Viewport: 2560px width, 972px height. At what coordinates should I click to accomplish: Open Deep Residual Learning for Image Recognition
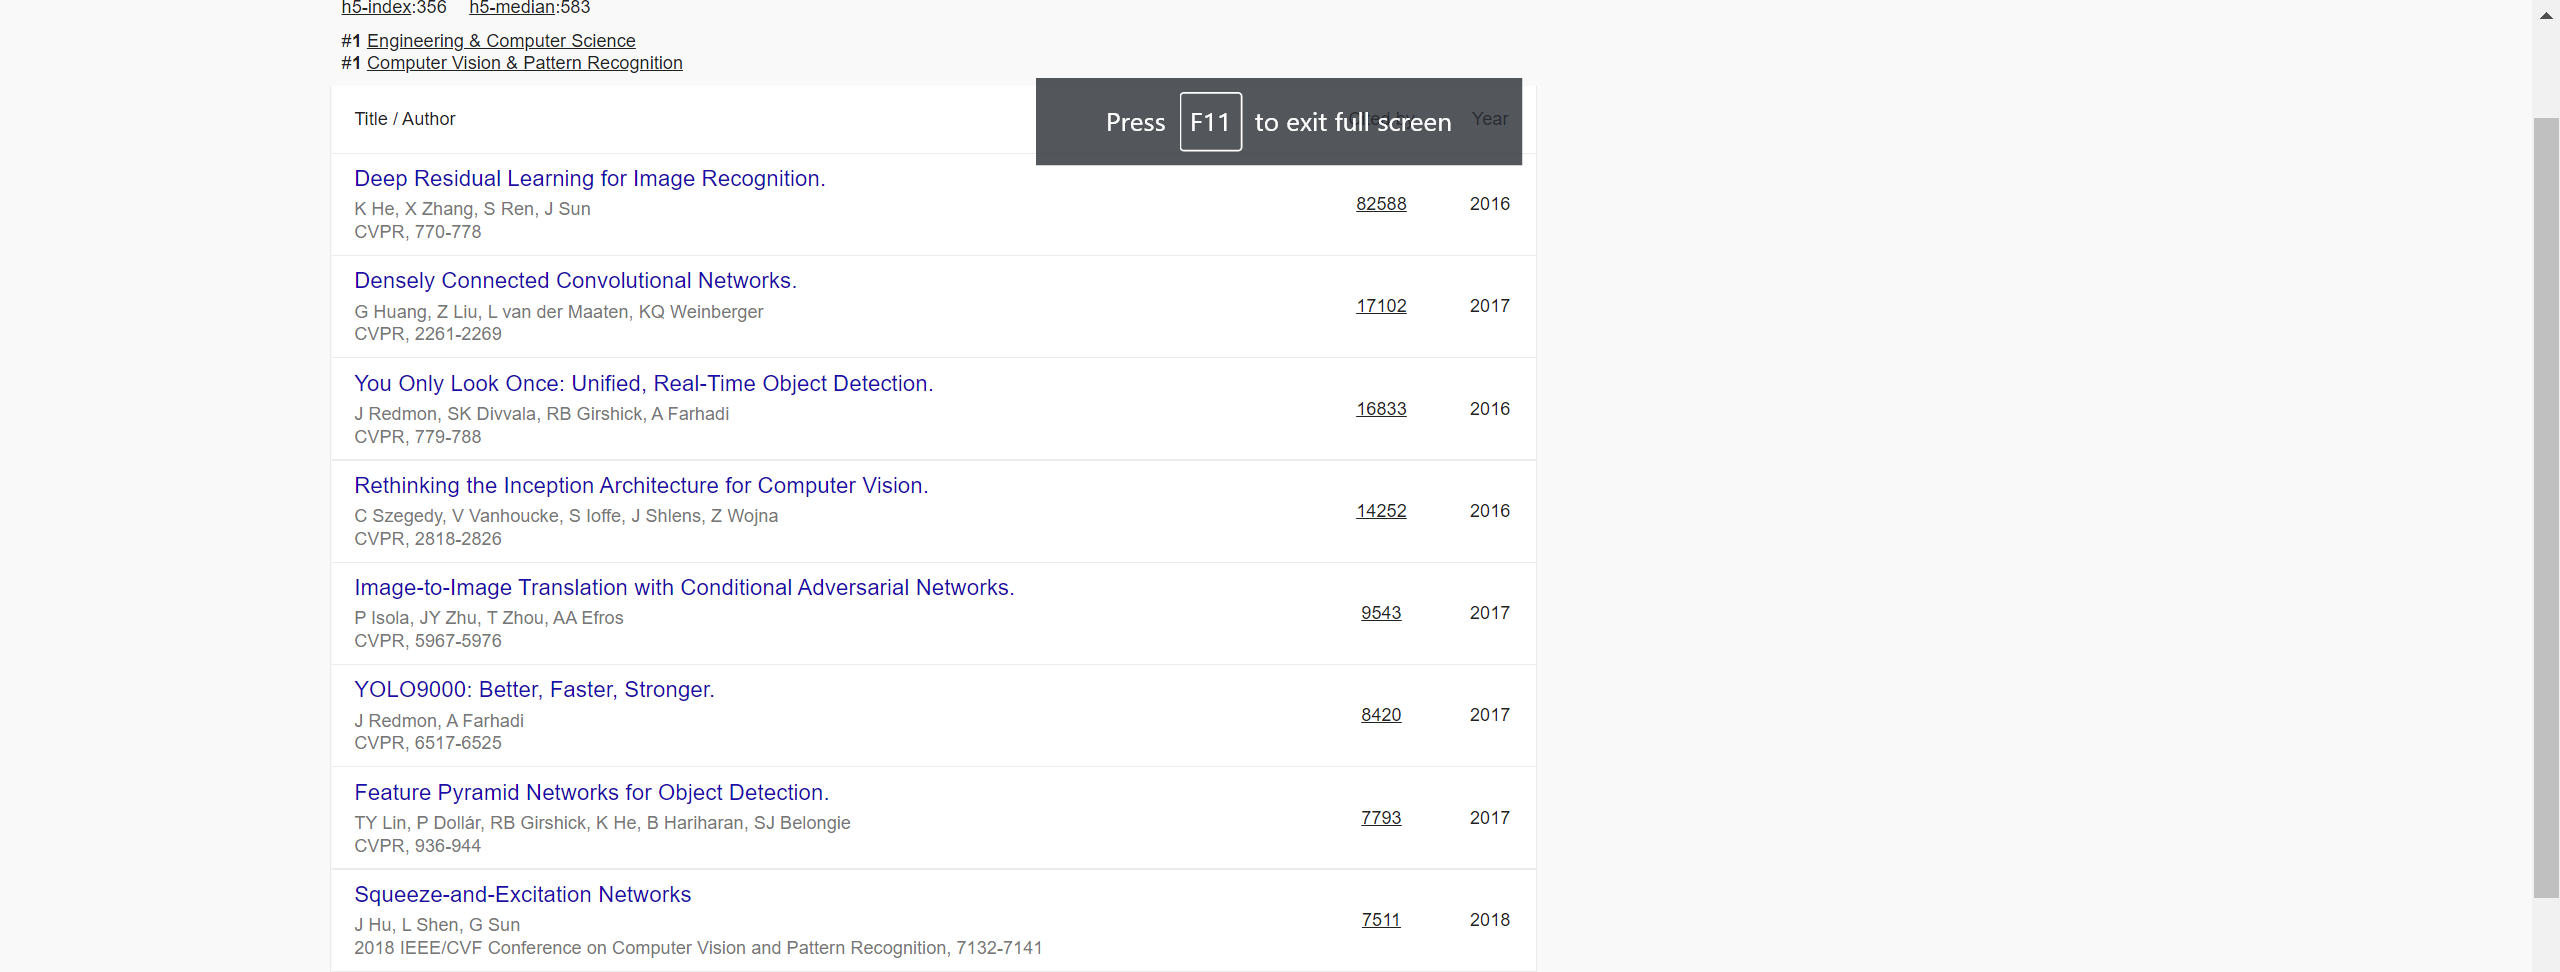[x=589, y=179]
